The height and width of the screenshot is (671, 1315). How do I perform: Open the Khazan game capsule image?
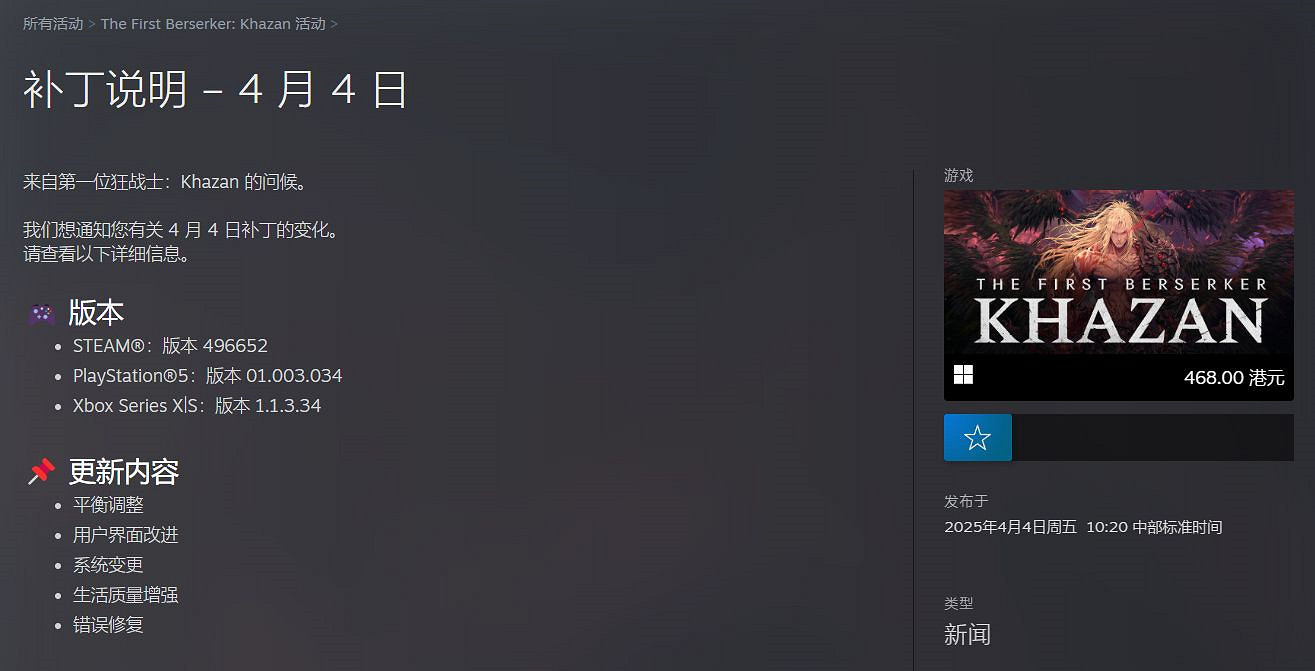pos(1119,272)
